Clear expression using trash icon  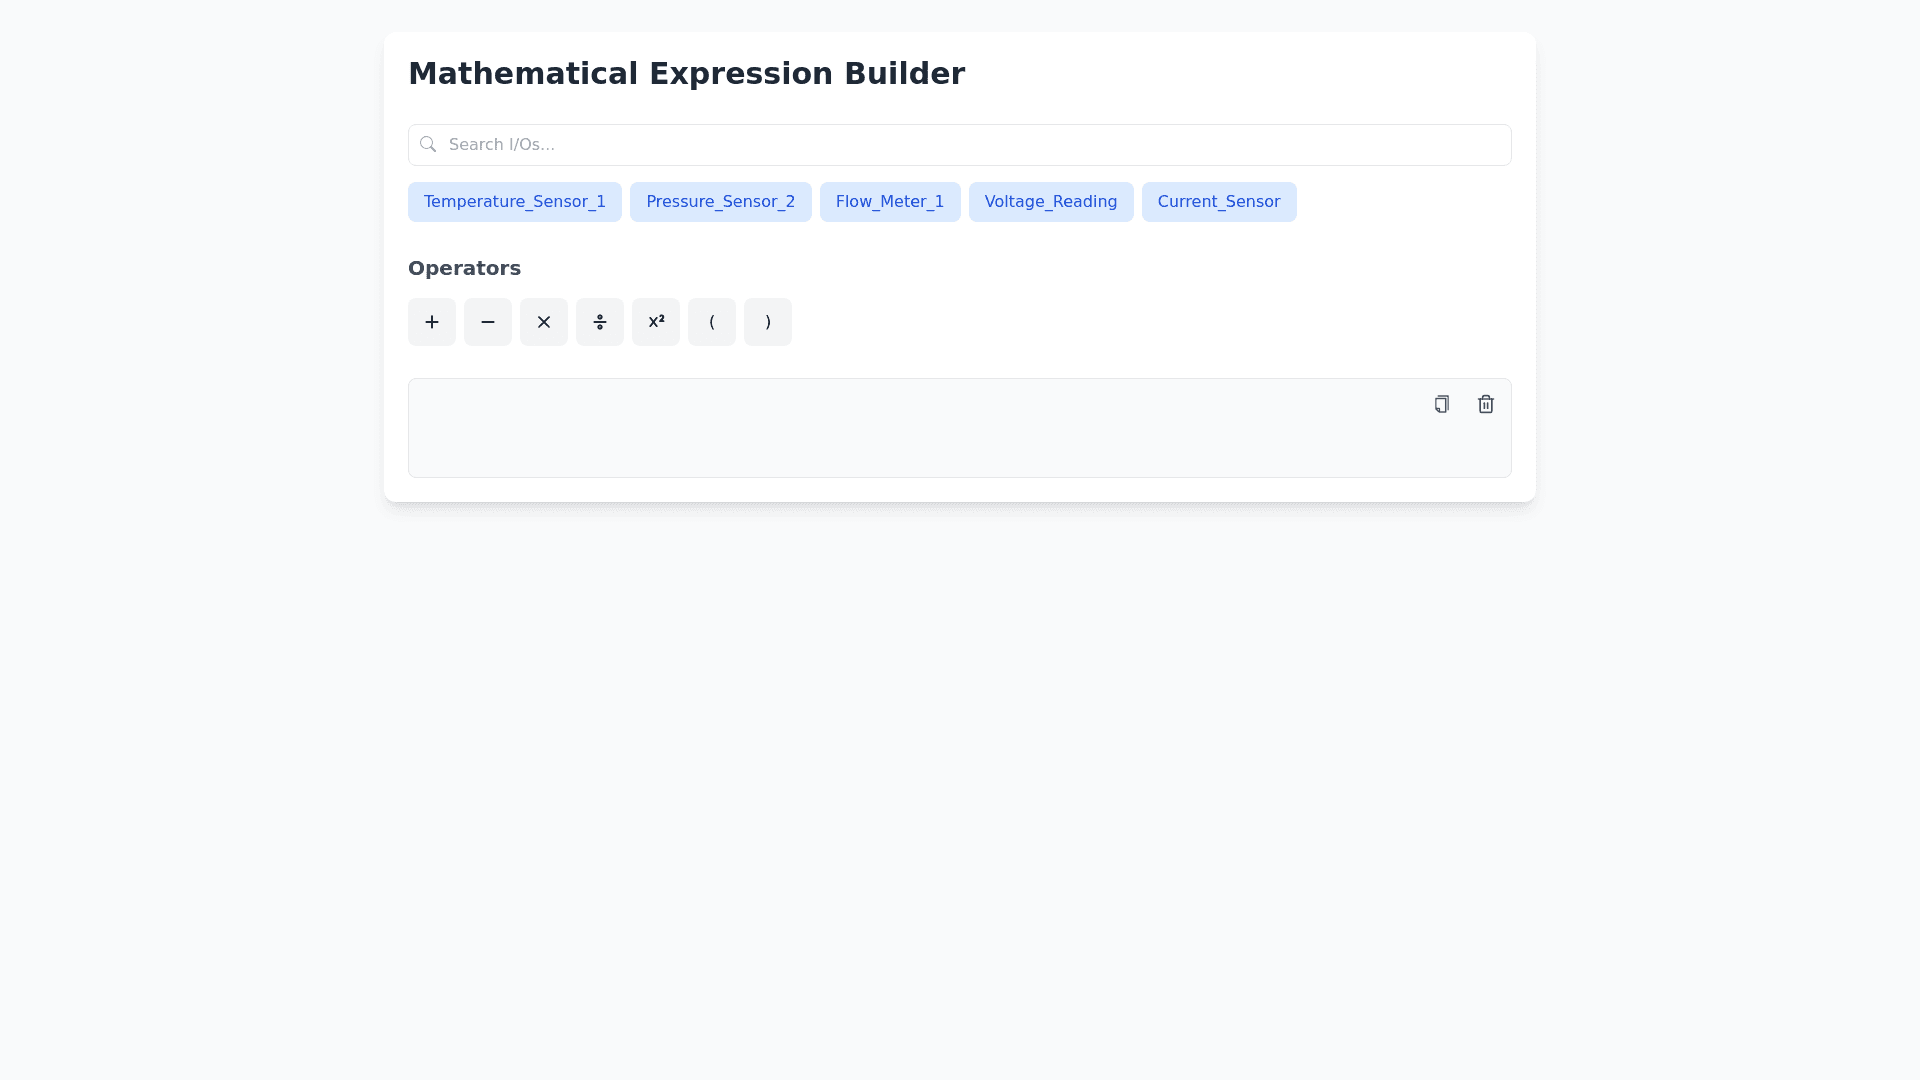(x=1485, y=404)
